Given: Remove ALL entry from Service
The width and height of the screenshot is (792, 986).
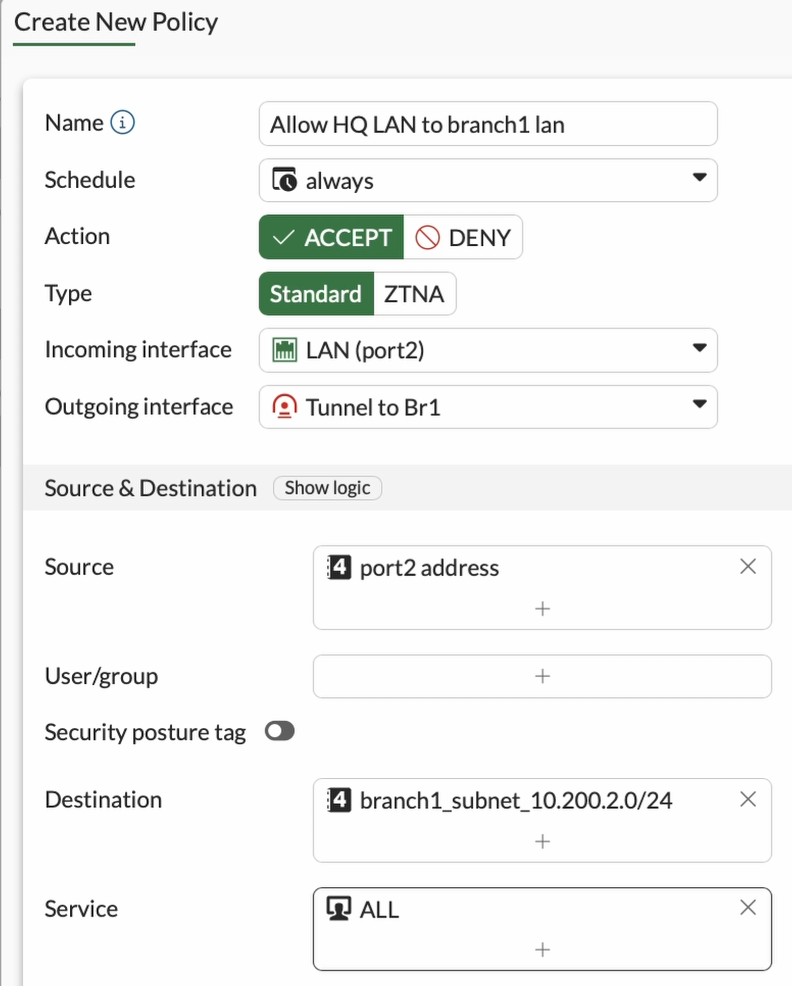Looking at the screenshot, I should click(747, 908).
